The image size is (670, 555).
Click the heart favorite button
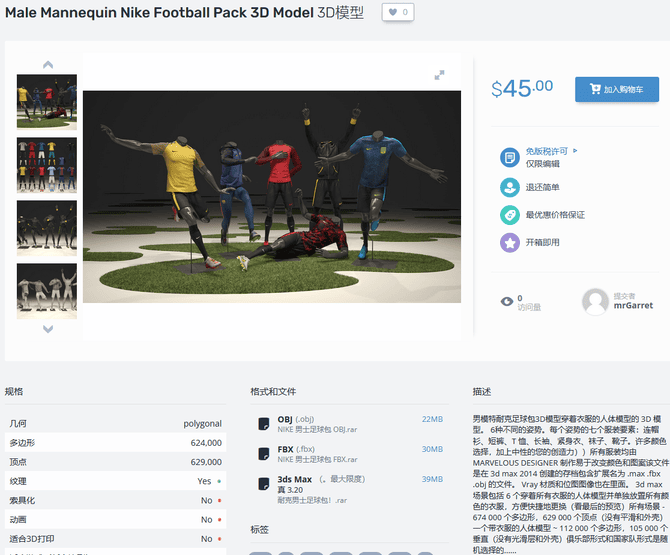click(398, 12)
